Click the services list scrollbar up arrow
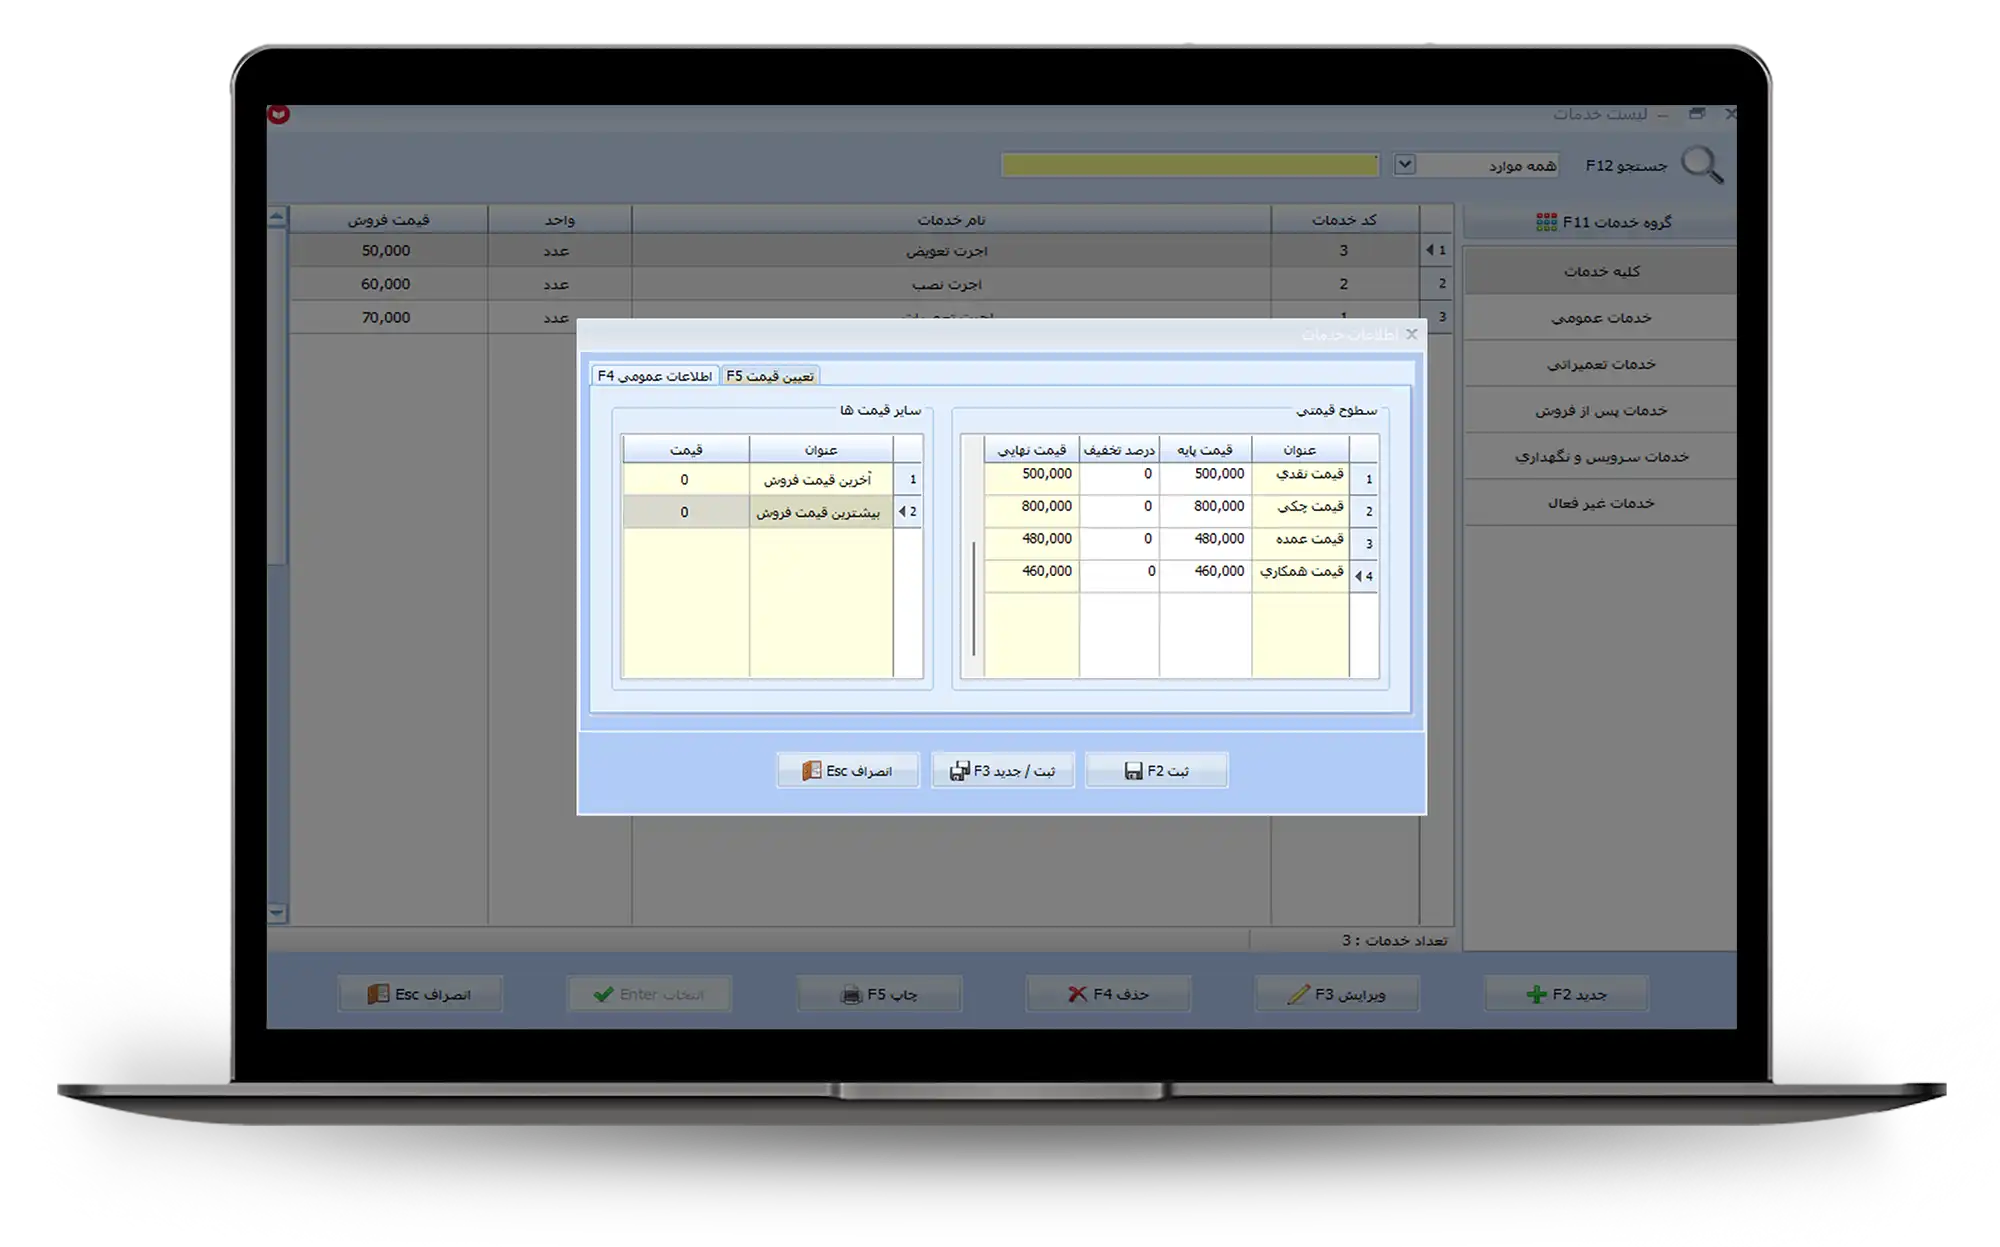This screenshot has width=2000, height=1247. click(277, 216)
